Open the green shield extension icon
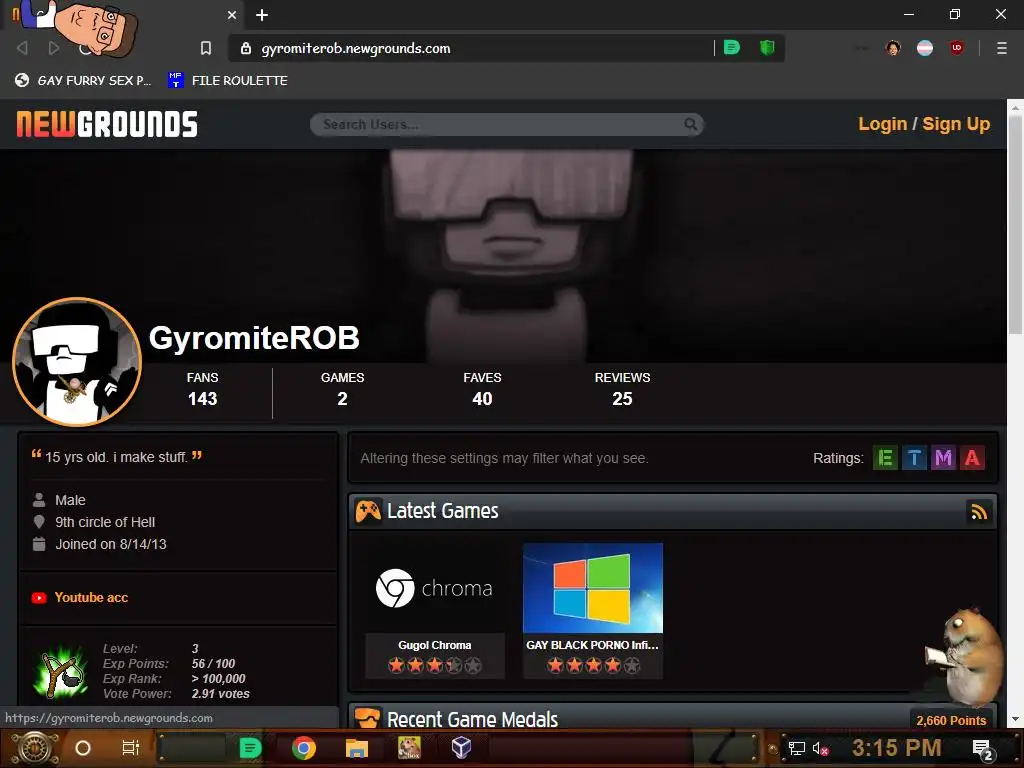 pos(767,48)
